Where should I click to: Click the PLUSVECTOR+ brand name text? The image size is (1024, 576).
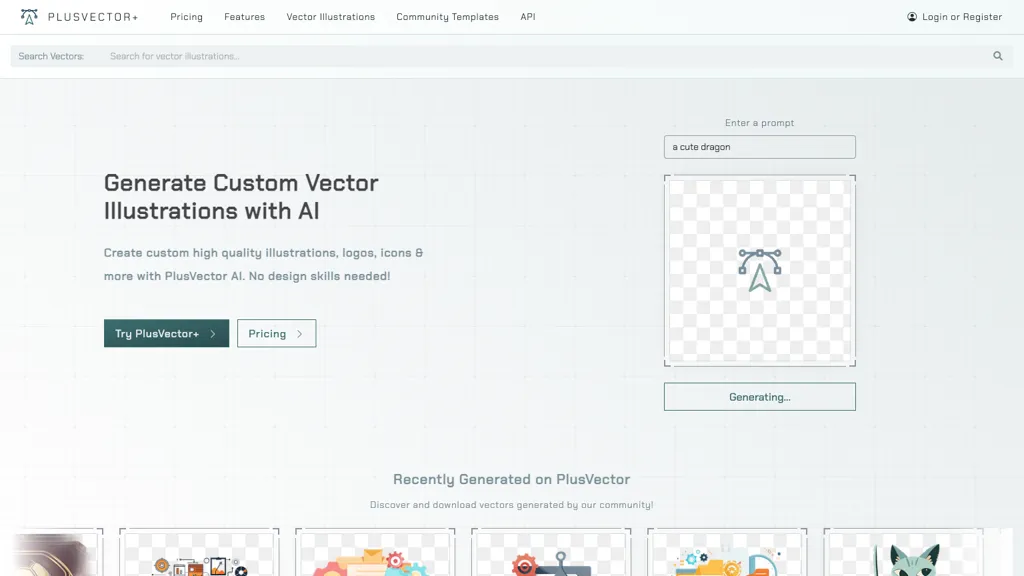[x=93, y=17]
